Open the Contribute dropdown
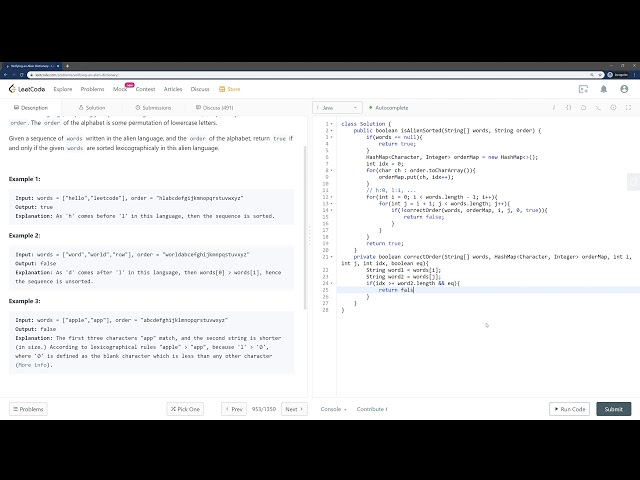 point(372,409)
